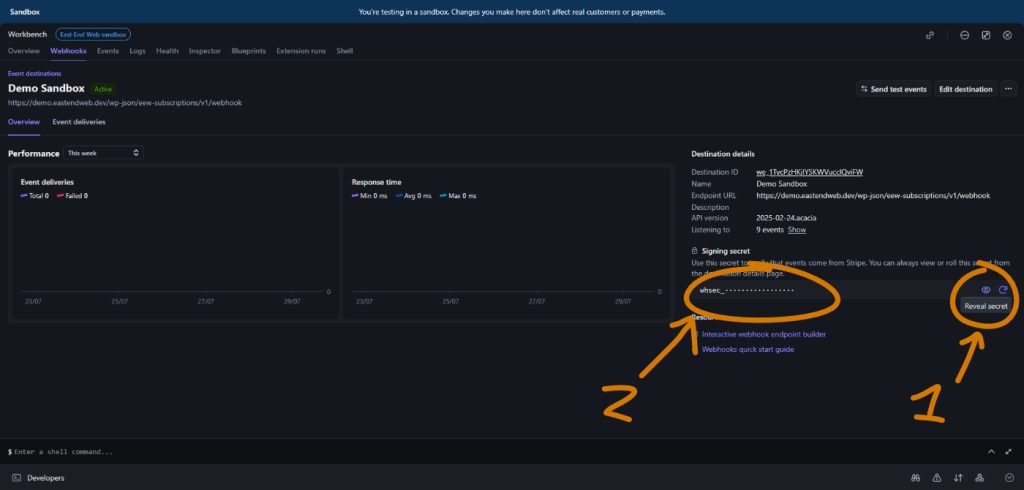The width and height of the screenshot is (1024, 490).
Task: Click the up-down arrows icon in Developers bar
Action: pyautogui.click(x=958, y=478)
